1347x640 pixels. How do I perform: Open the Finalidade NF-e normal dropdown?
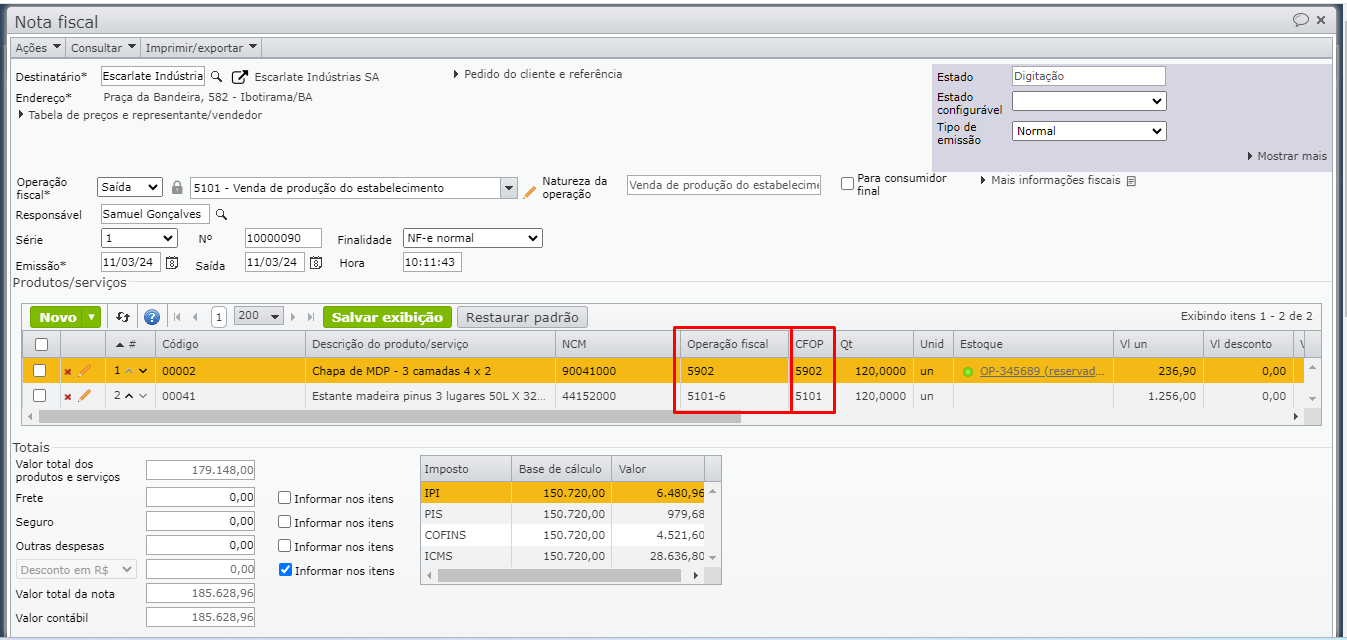(x=472, y=238)
